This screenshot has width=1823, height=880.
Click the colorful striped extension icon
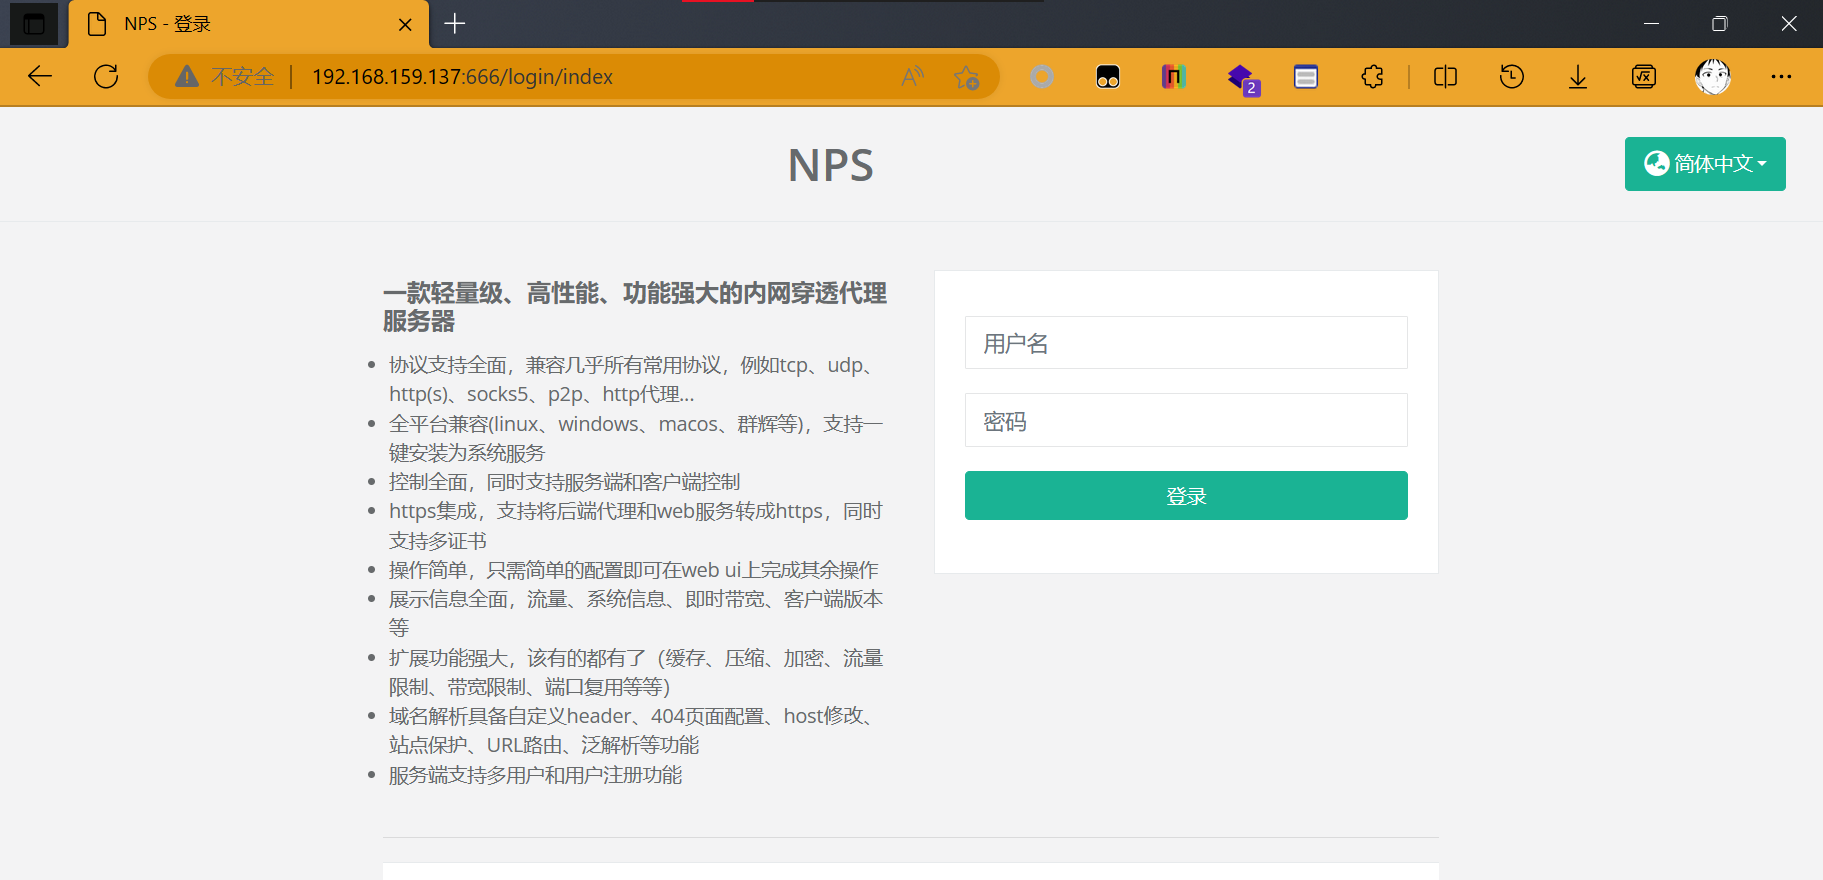[1174, 76]
